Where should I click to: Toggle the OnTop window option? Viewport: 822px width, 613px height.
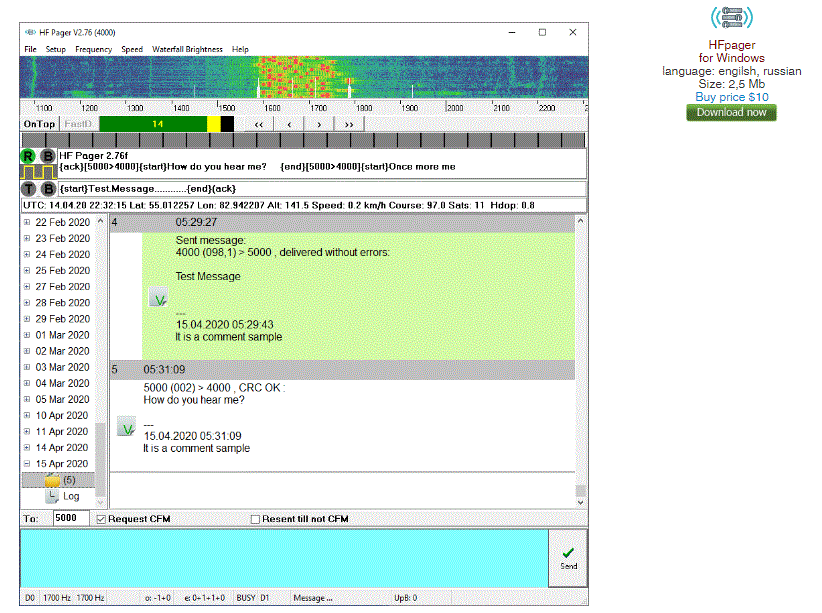[x=39, y=124]
